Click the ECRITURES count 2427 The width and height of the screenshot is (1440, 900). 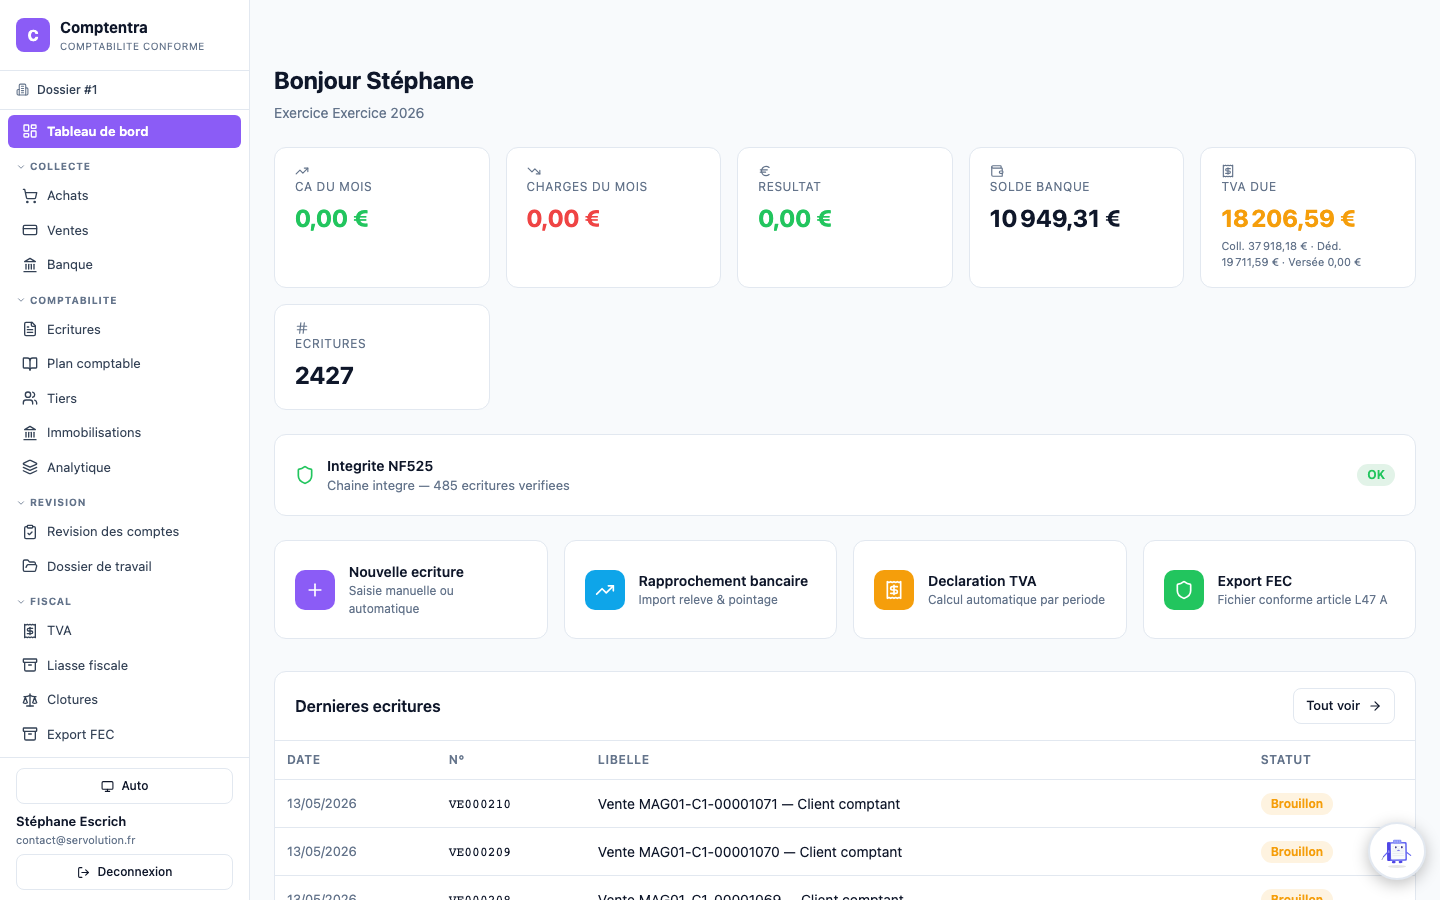pyautogui.click(x=324, y=376)
